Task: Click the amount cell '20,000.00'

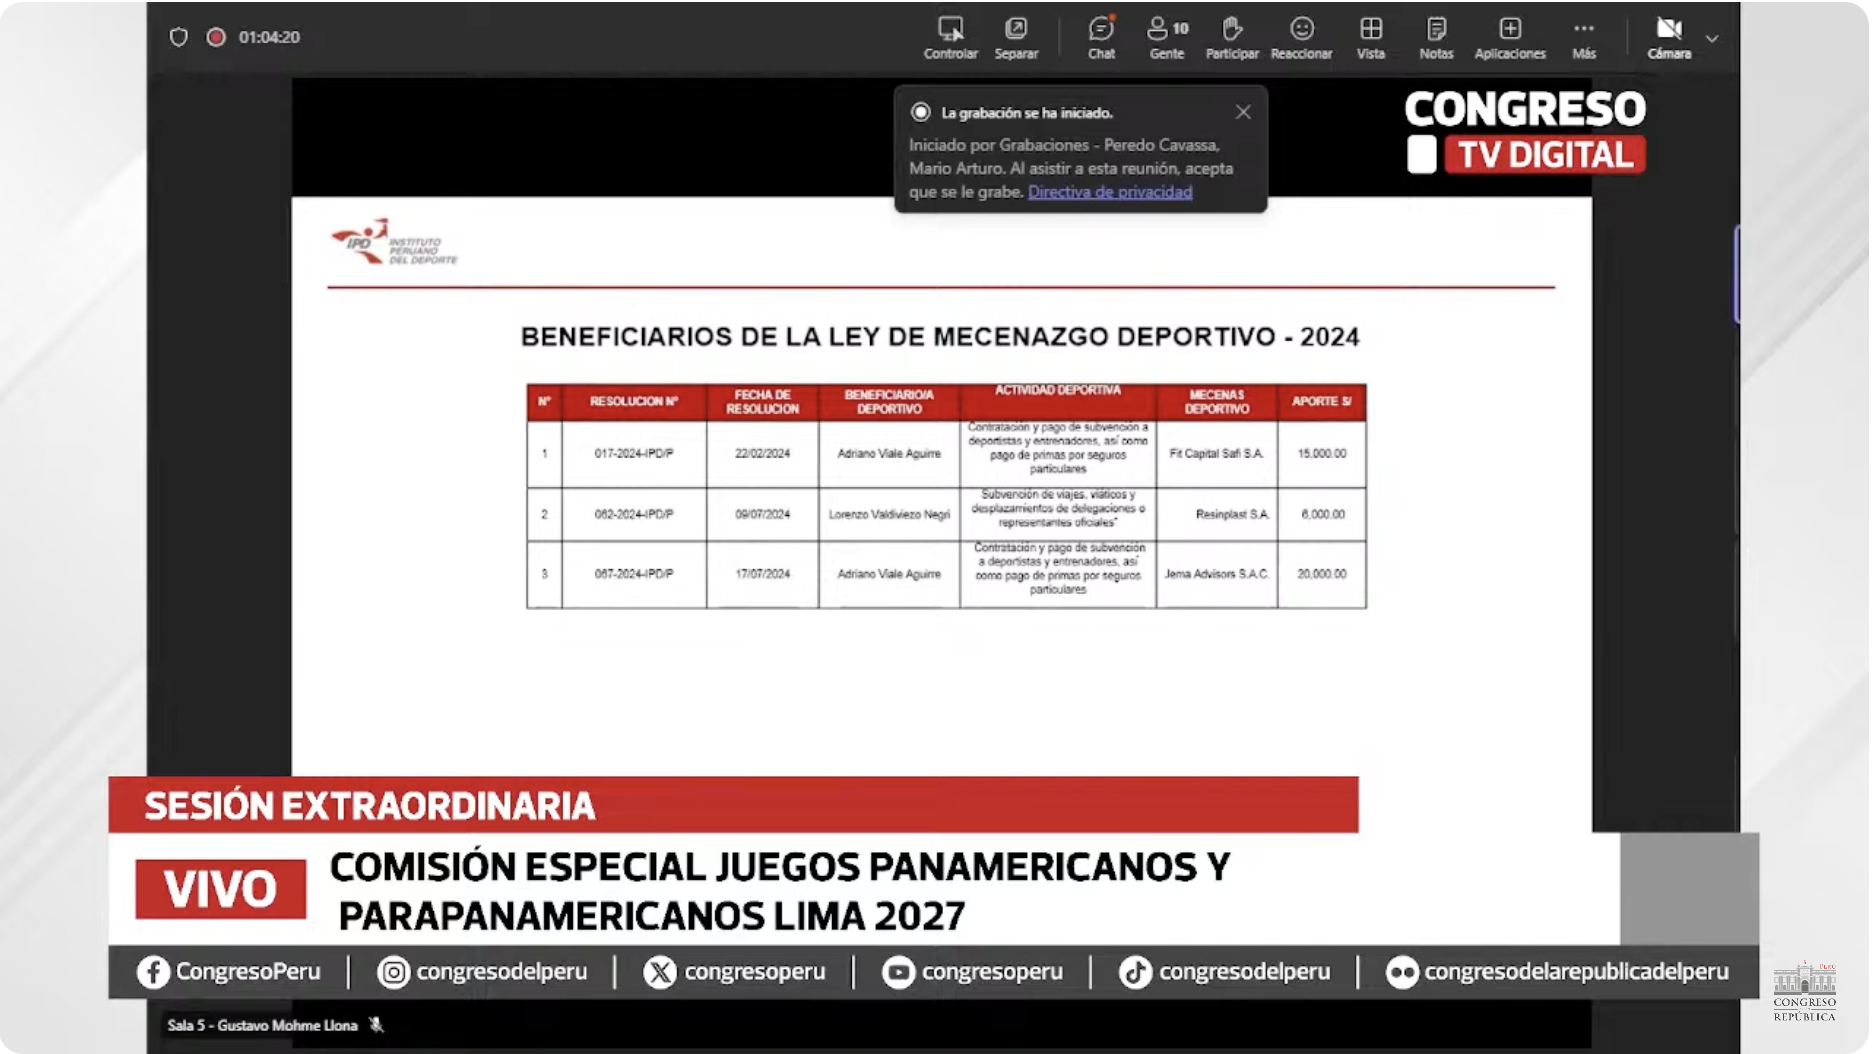Action: coord(1322,574)
